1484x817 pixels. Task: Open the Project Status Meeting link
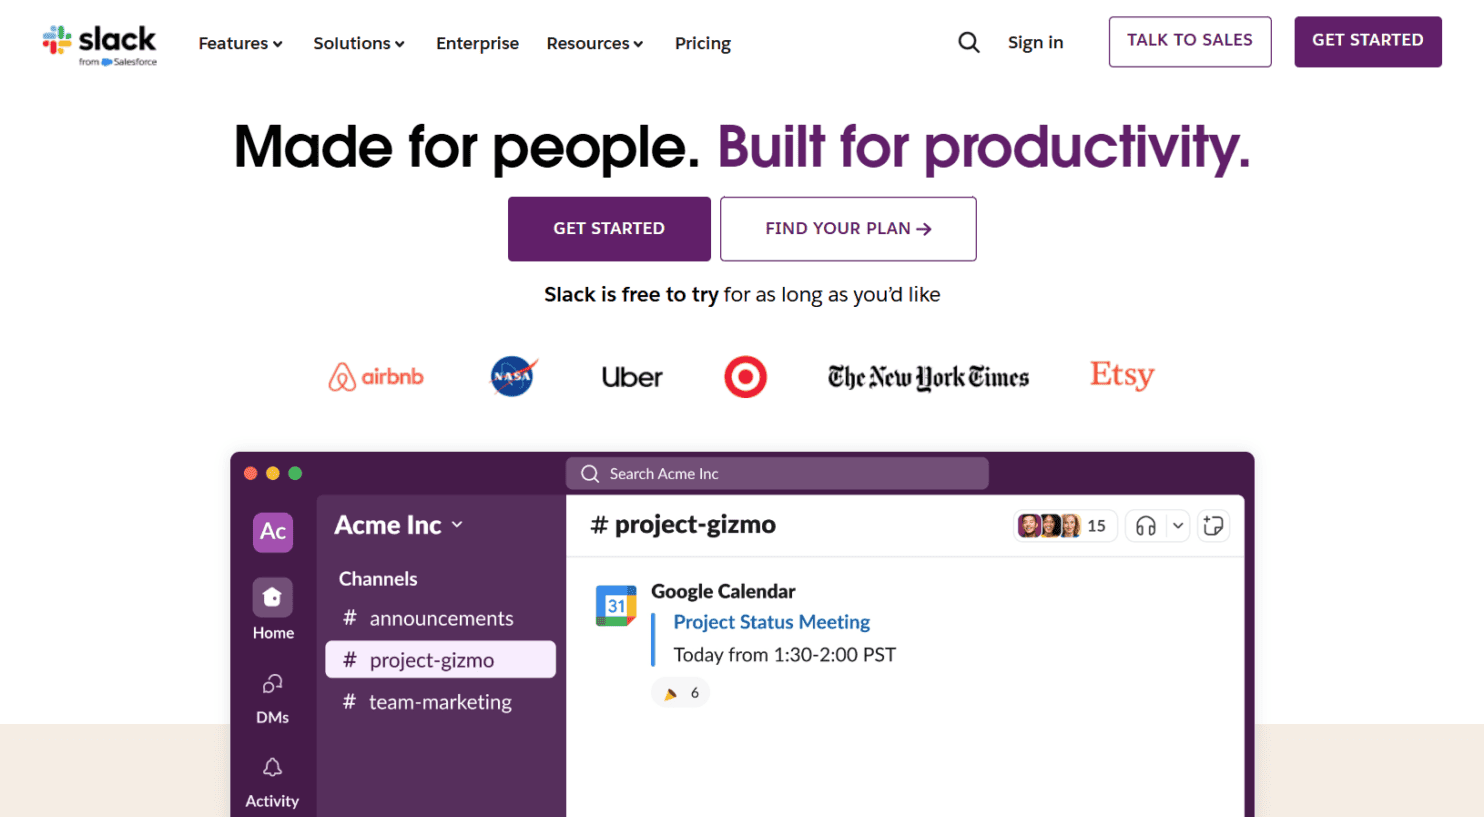[x=771, y=622]
